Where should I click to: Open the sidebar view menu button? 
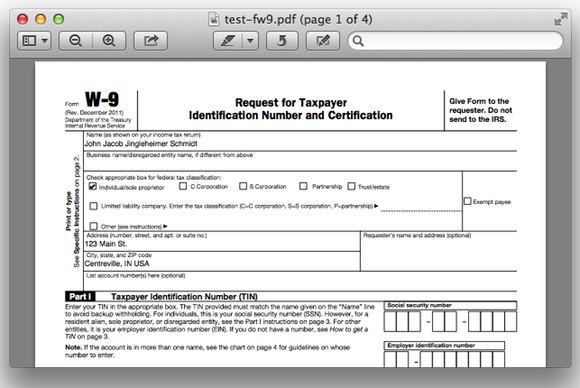tap(34, 40)
